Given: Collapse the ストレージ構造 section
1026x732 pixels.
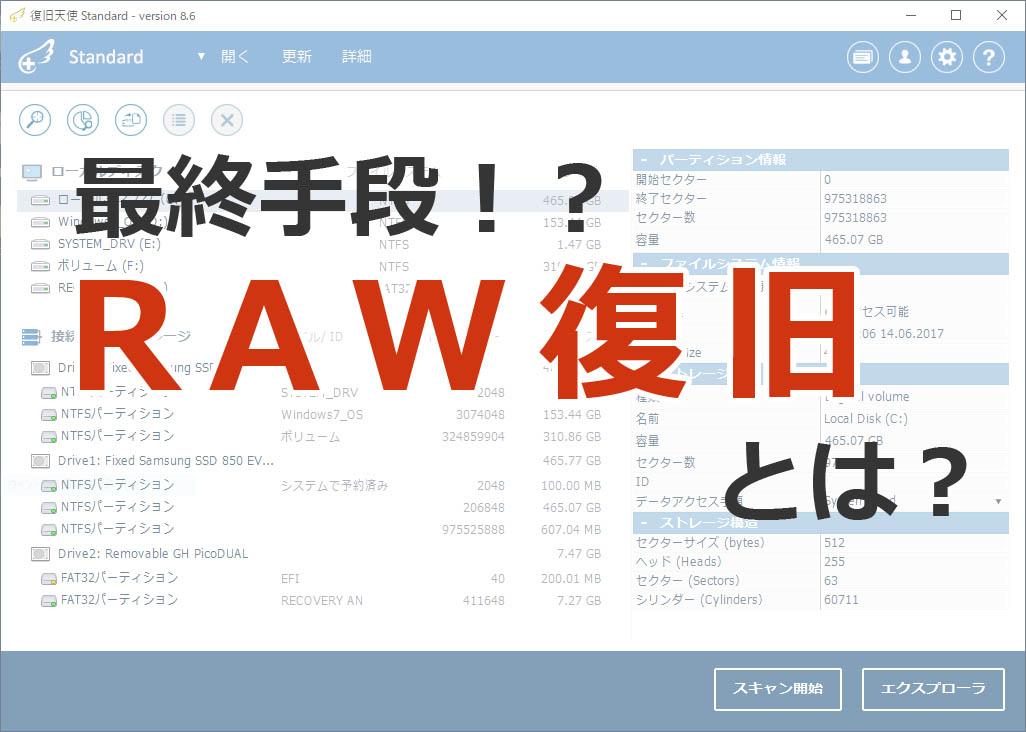Looking at the screenshot, I should coord(643,521).
